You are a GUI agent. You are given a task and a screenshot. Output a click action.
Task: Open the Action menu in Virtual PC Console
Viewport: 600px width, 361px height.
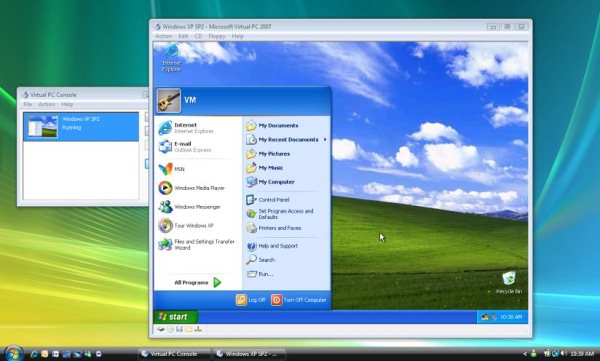47,104
